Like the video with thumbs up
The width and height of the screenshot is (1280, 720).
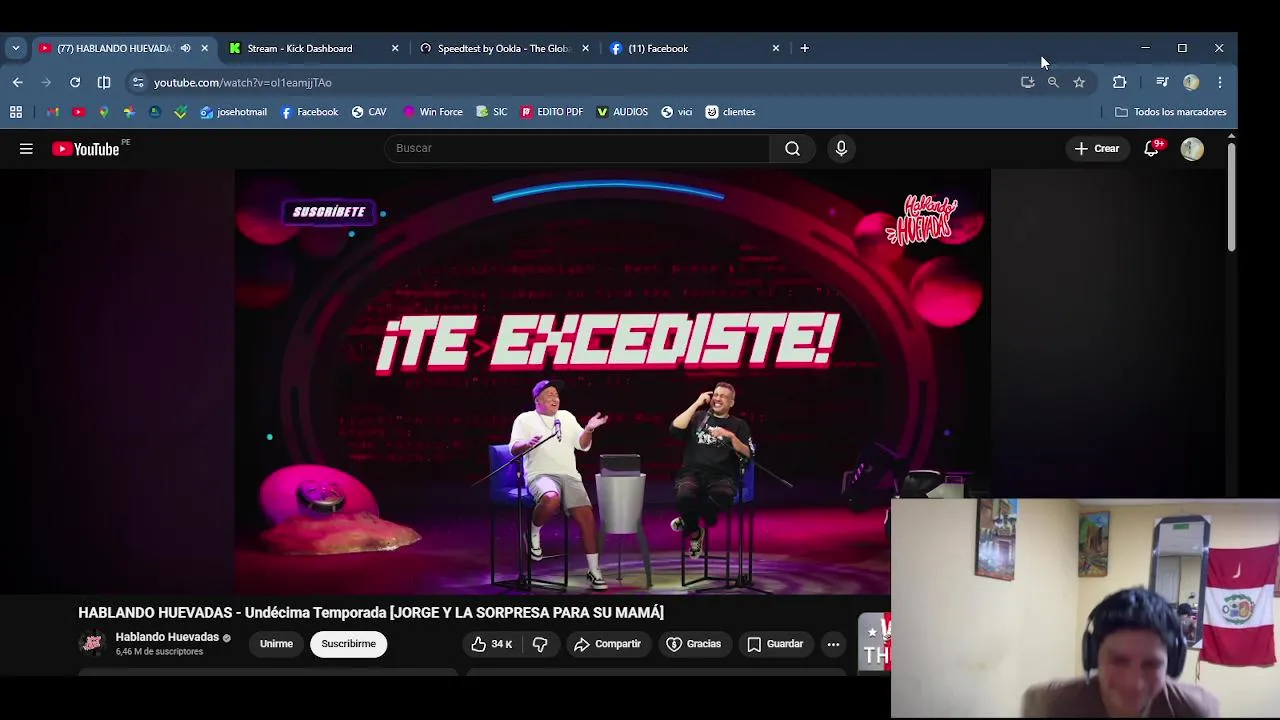(492, 644)
